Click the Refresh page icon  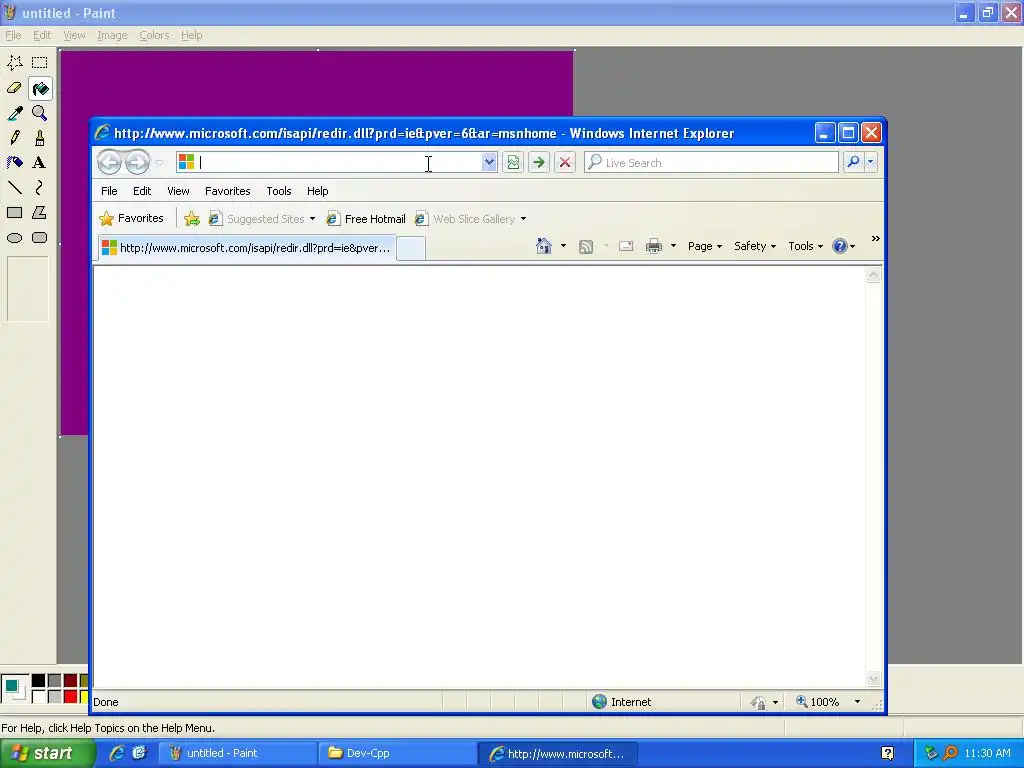[x=513, y=163]
